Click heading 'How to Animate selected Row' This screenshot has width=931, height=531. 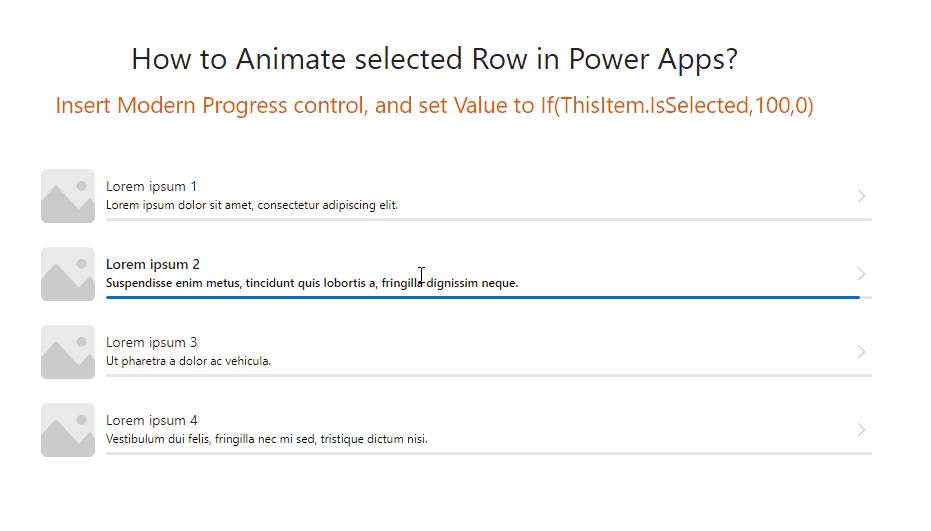329,59
